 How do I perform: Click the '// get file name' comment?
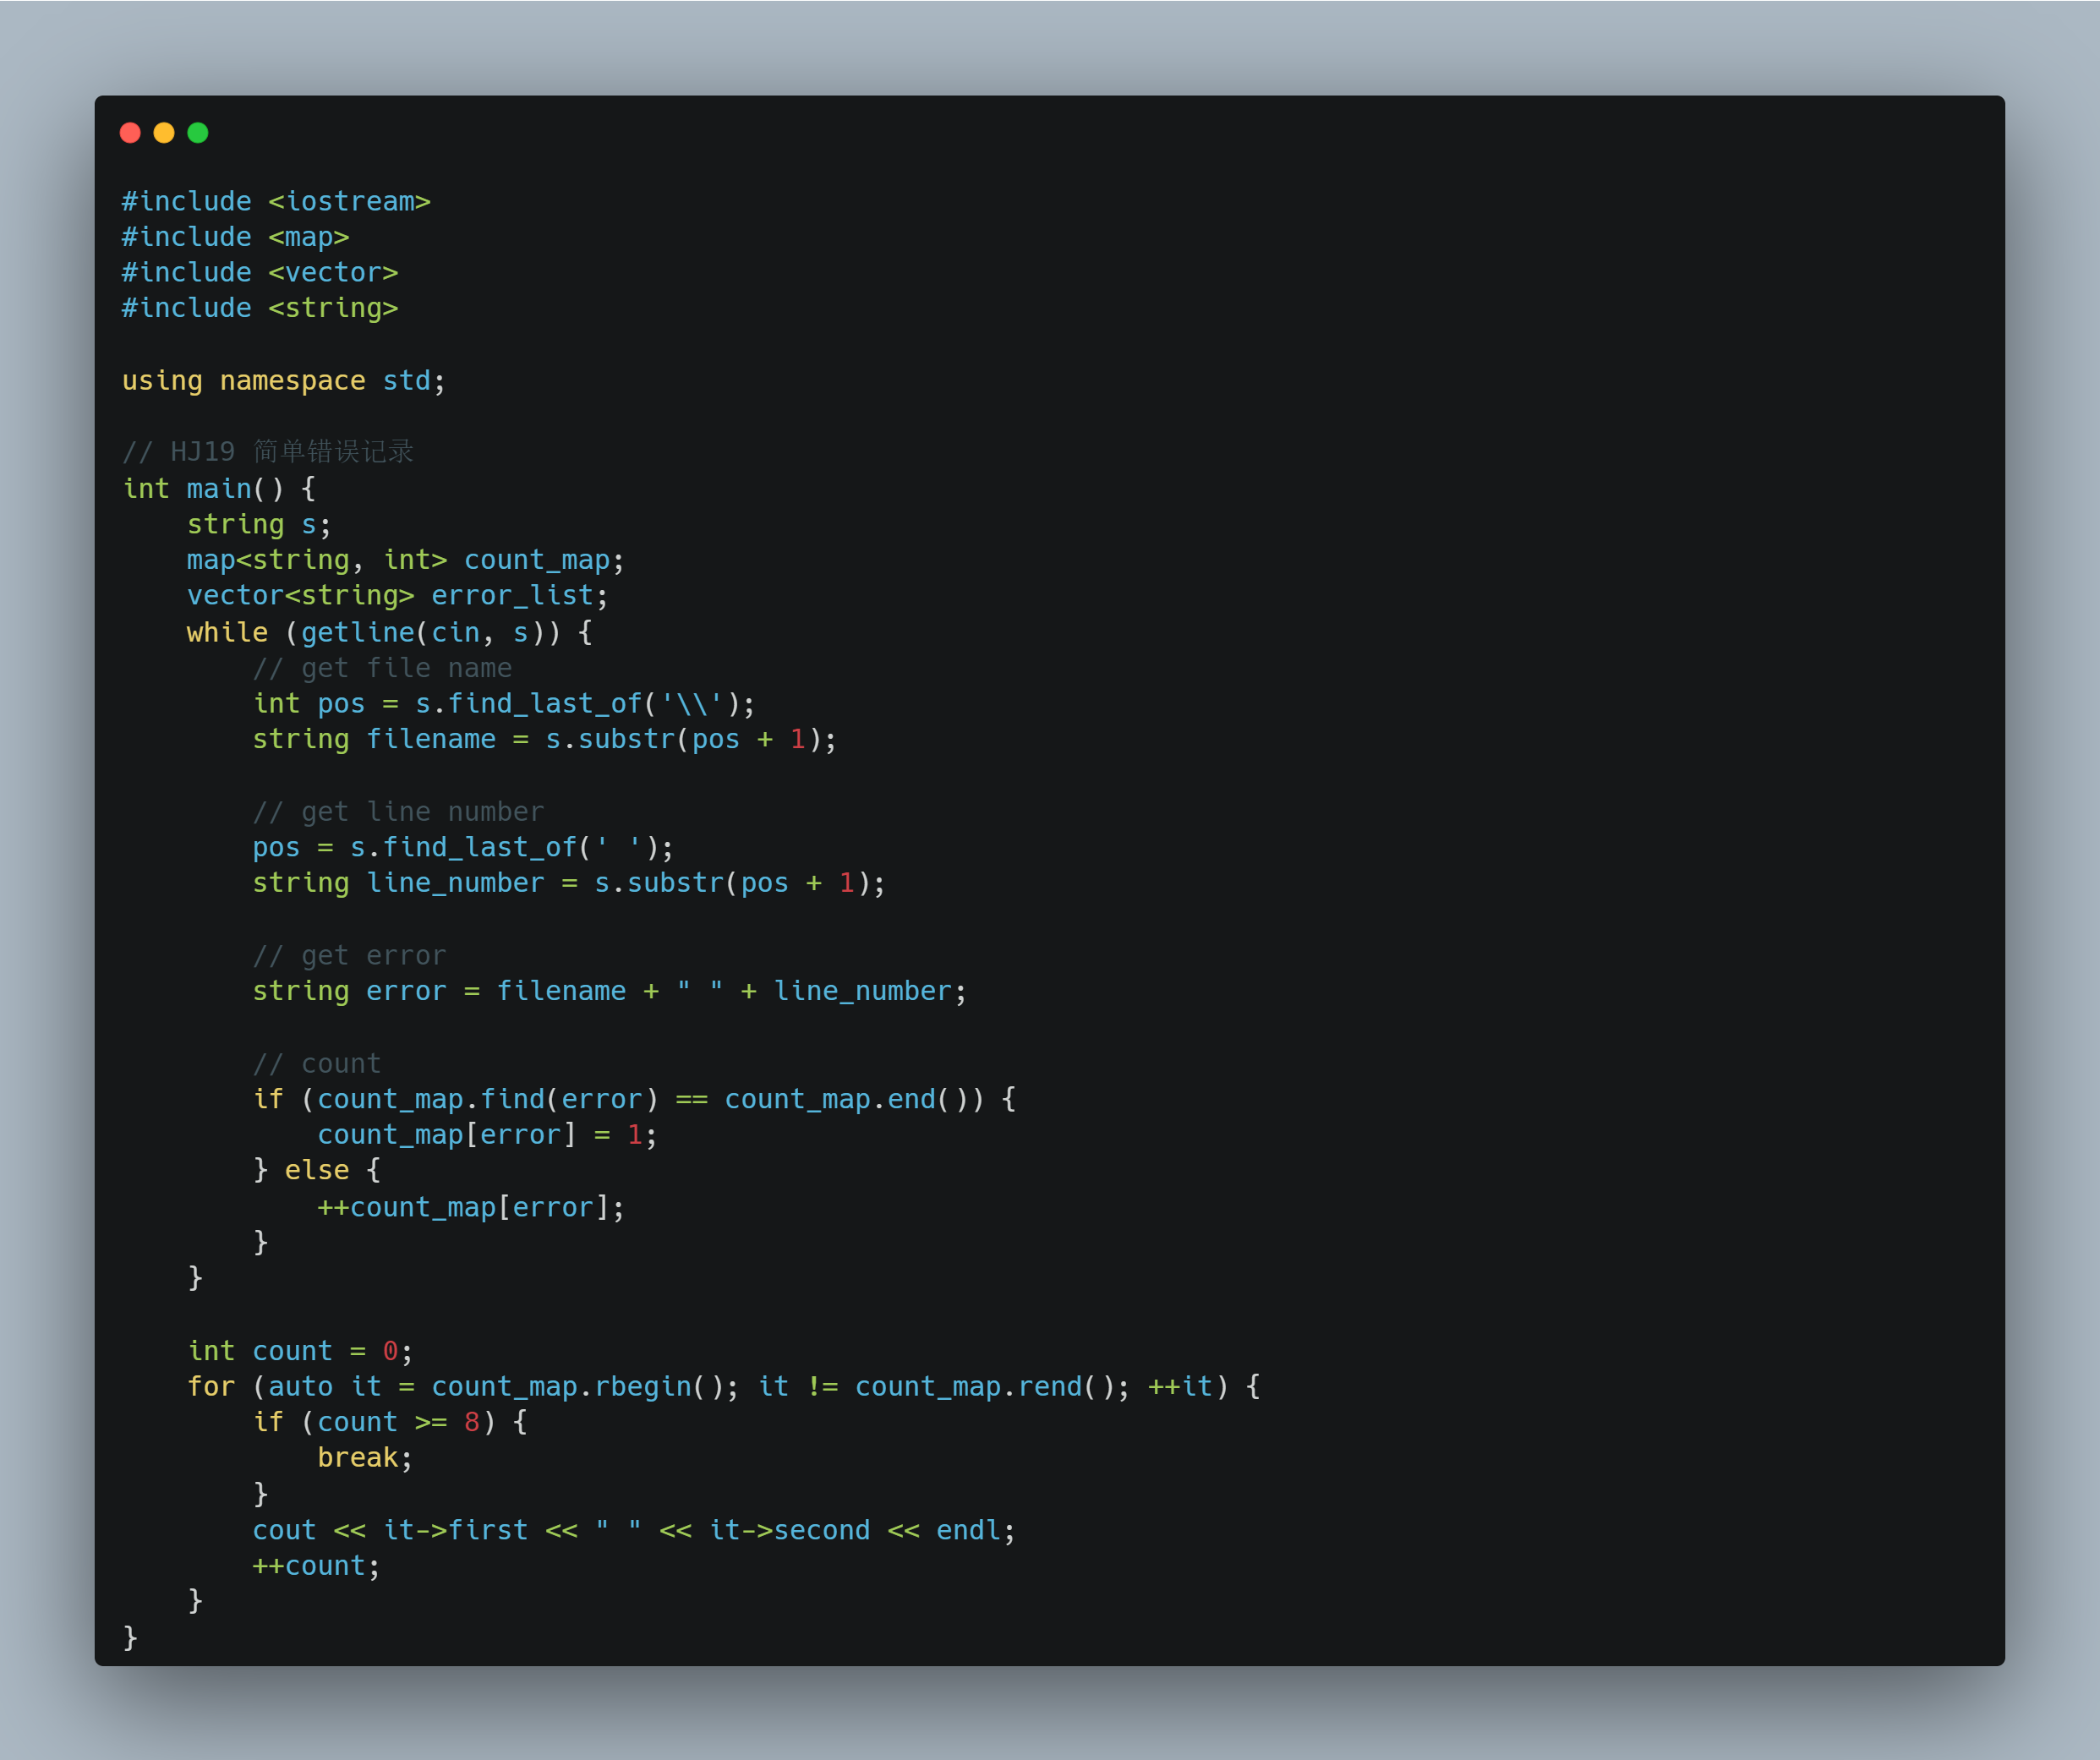[382, 668]
